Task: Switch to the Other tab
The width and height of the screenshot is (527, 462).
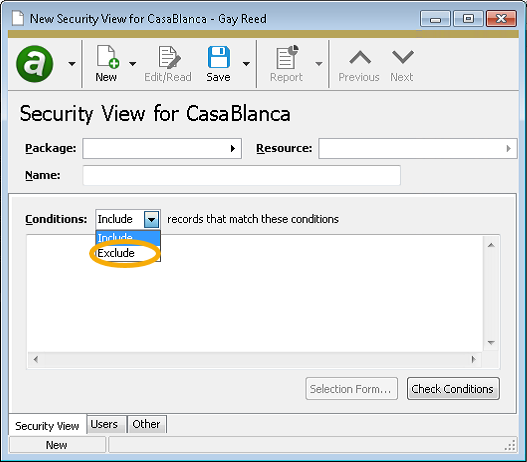Action: (x=146, y=424)
